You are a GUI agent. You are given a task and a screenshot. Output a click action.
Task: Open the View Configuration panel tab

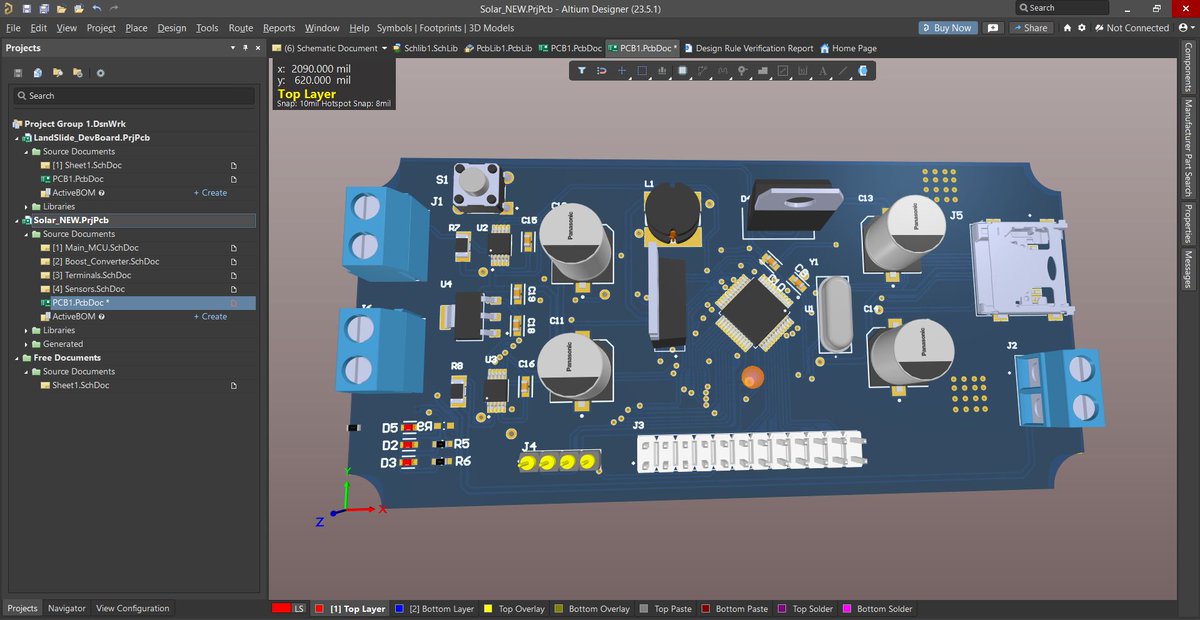[x=133, y=608]
